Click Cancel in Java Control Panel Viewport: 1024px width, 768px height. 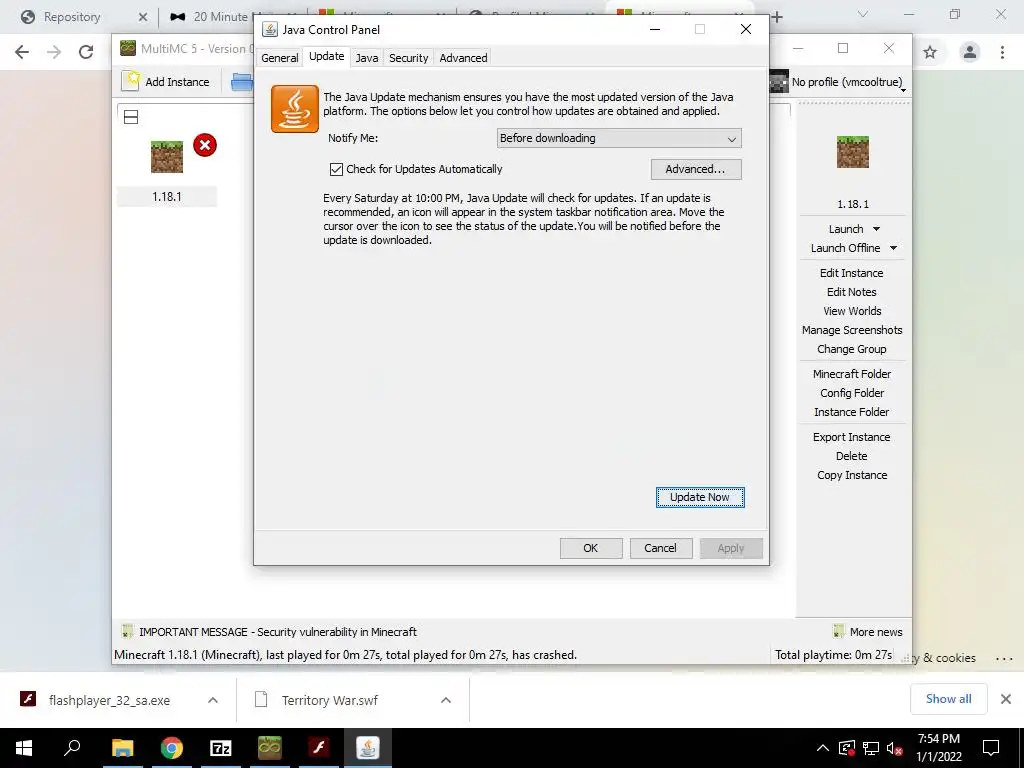(660, 548)
